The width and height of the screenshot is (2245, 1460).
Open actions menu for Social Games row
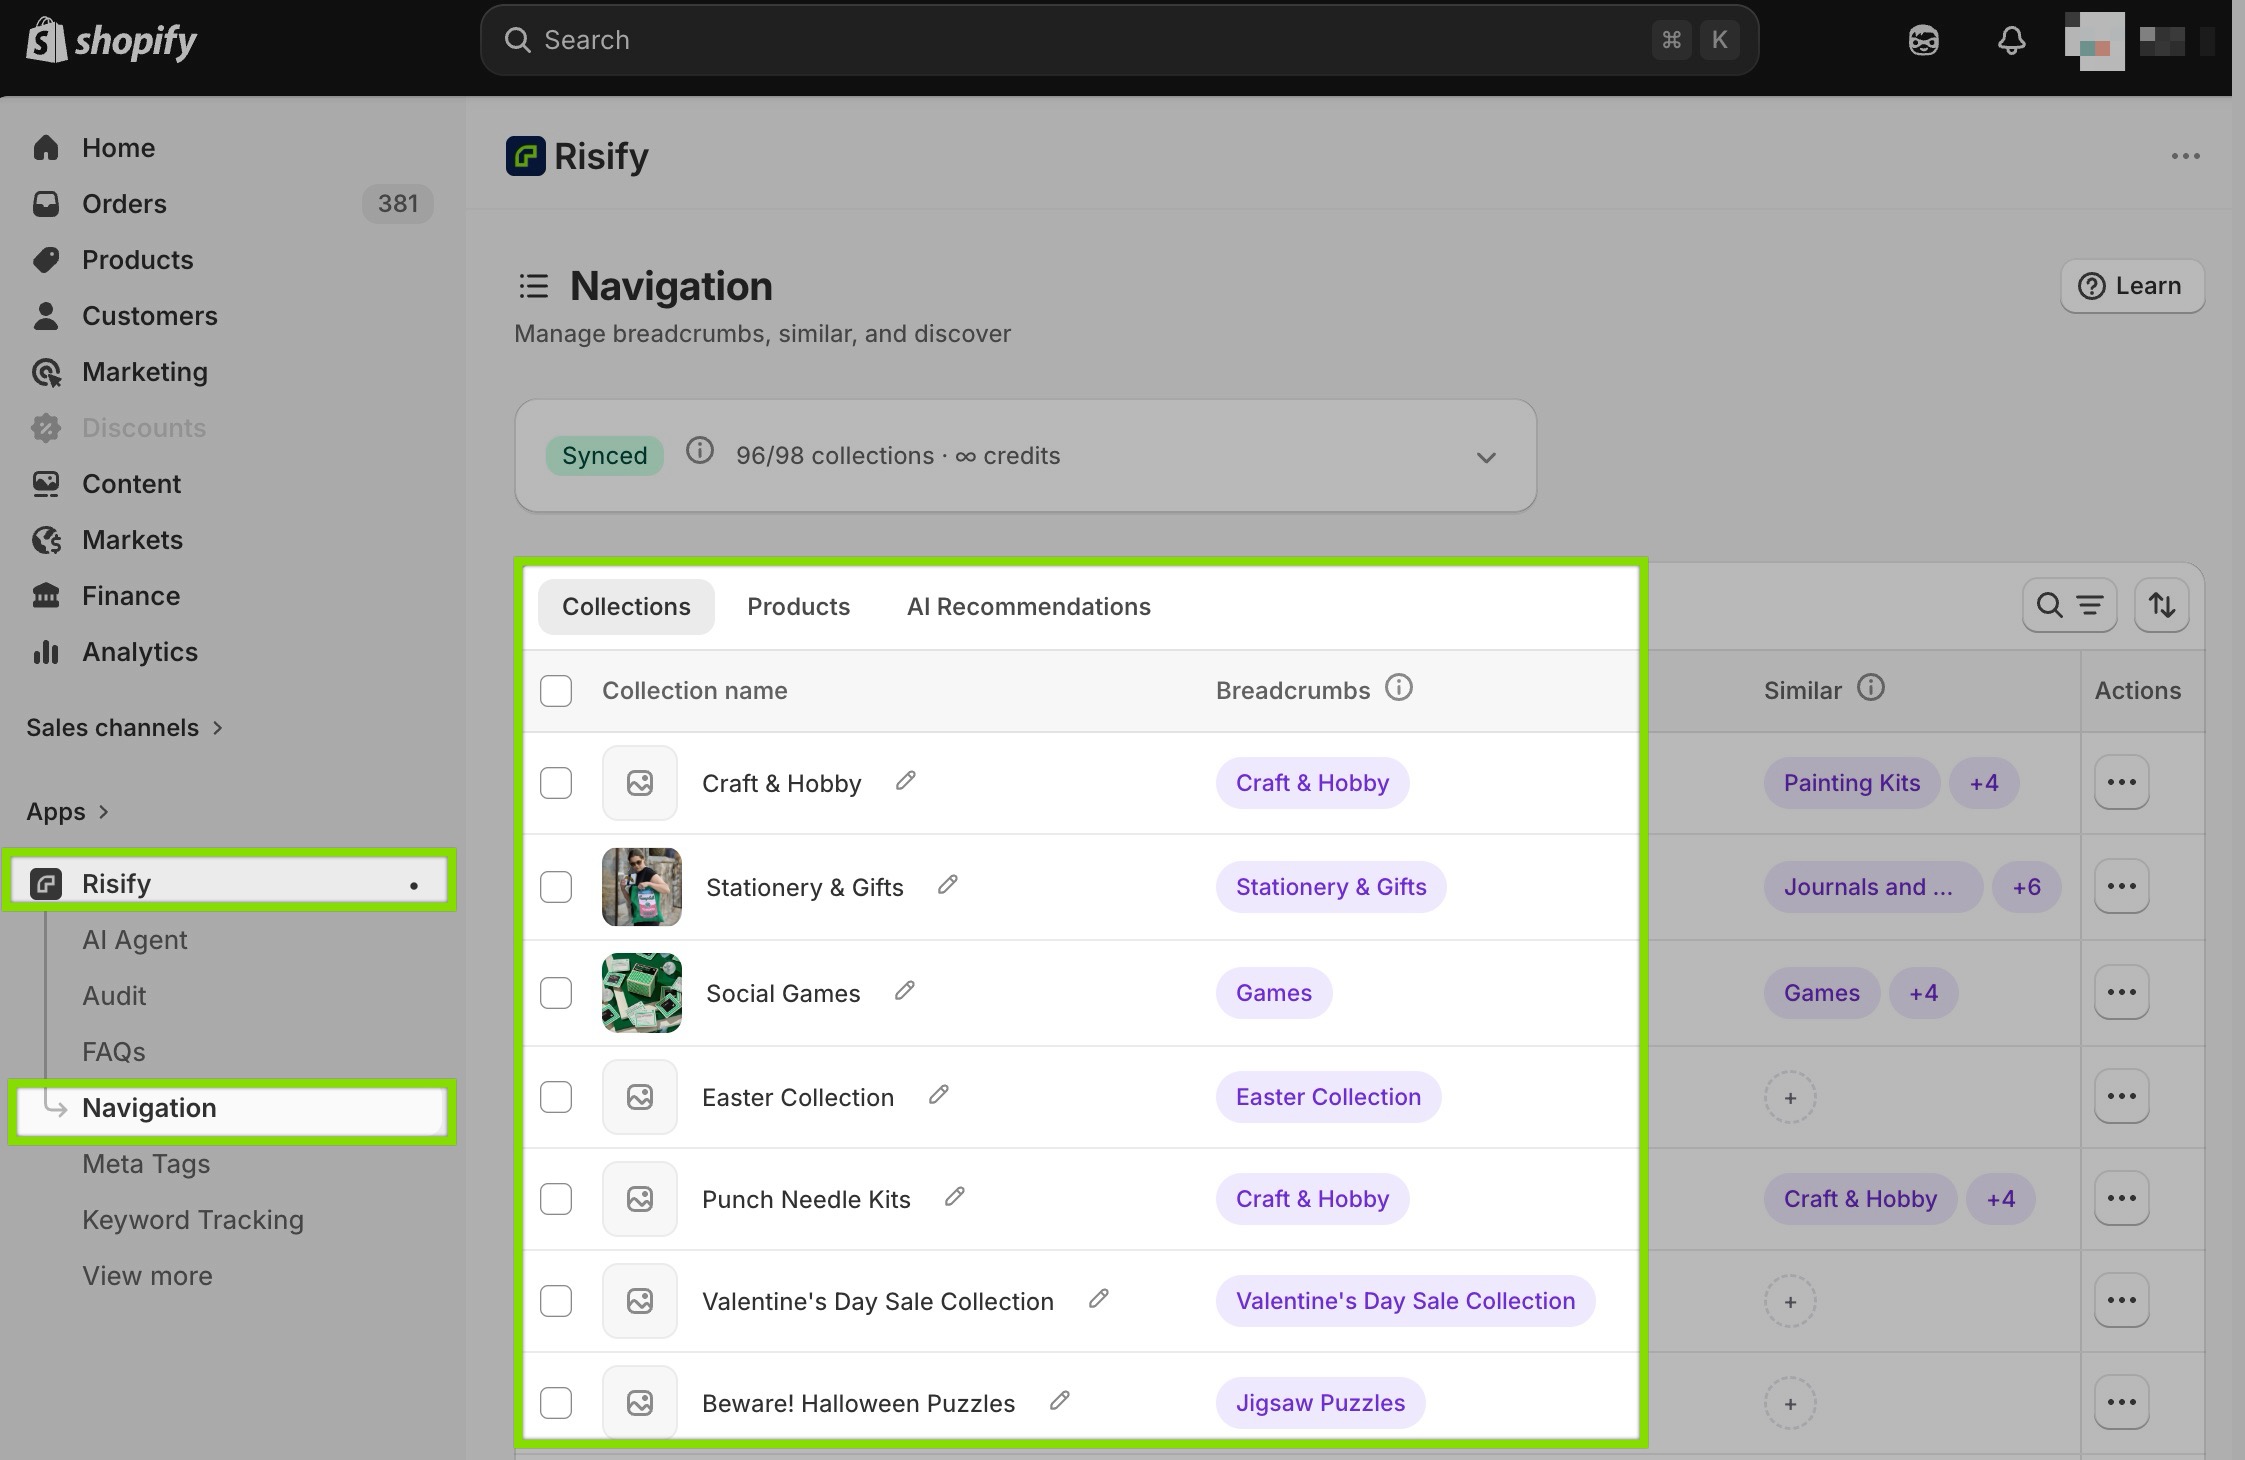(x=2122, y=993)
